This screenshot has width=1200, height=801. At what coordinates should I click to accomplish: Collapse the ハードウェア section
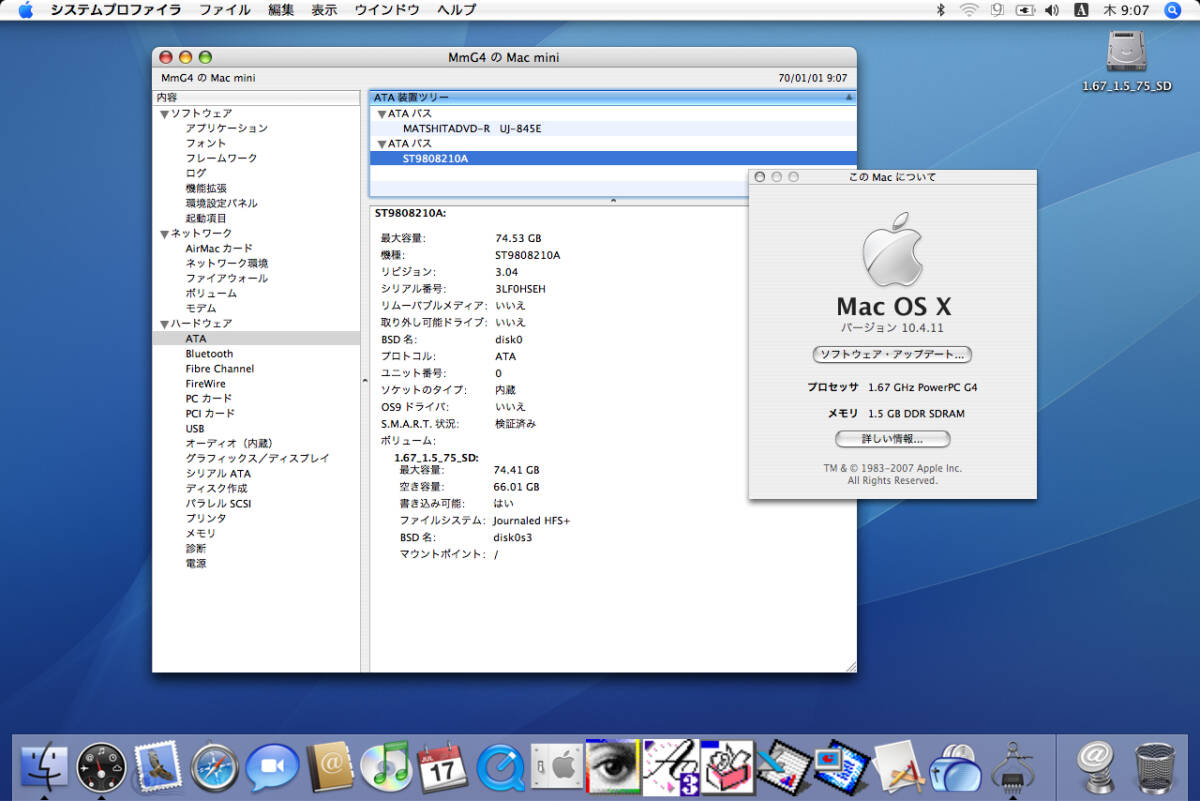tap(163, 324)
